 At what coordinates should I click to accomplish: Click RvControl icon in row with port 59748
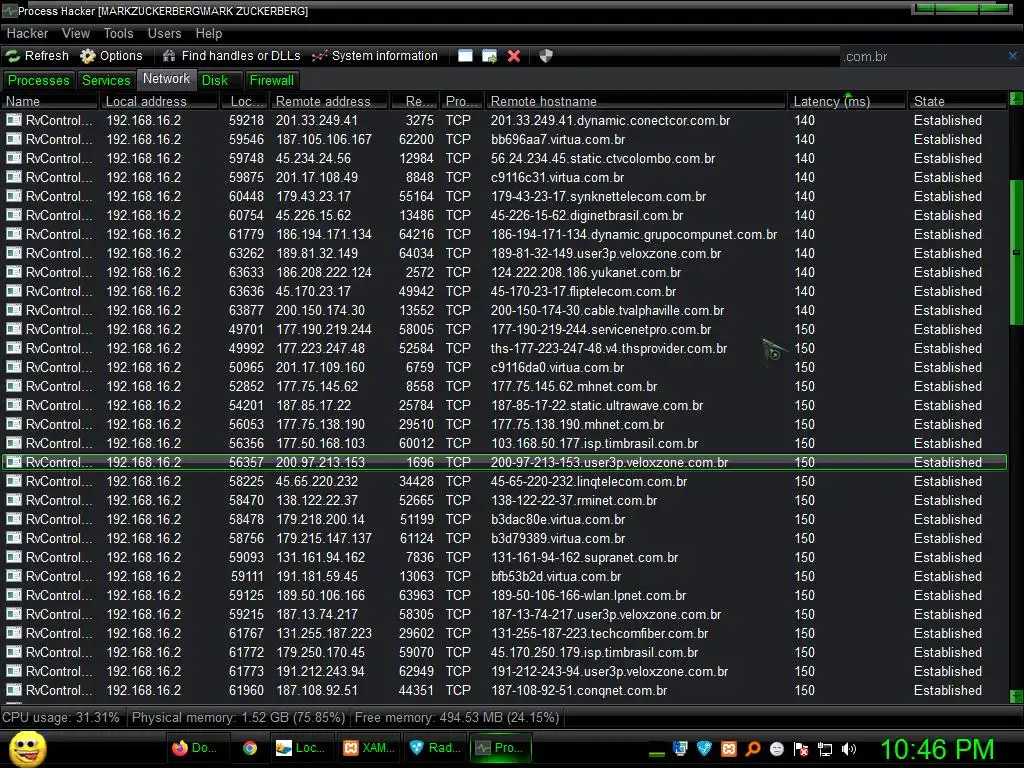pyautogui.click(x=14, y=158)
